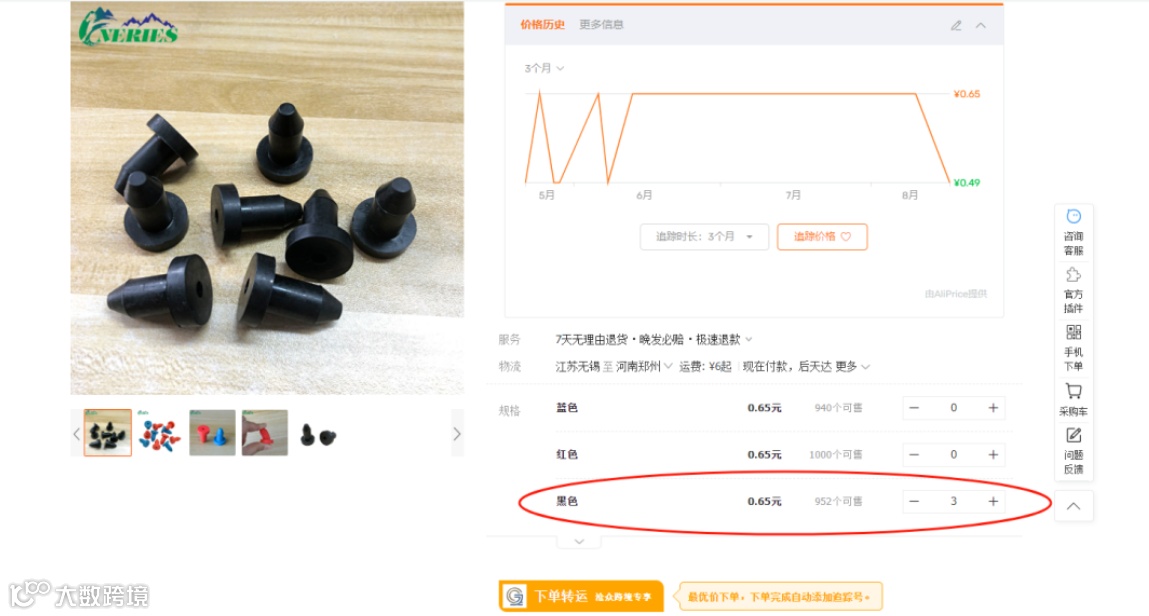This screenshot has height=616, width=1149.
Task: Click the back-to-top arrow icon
Action: click(1074, 506)
